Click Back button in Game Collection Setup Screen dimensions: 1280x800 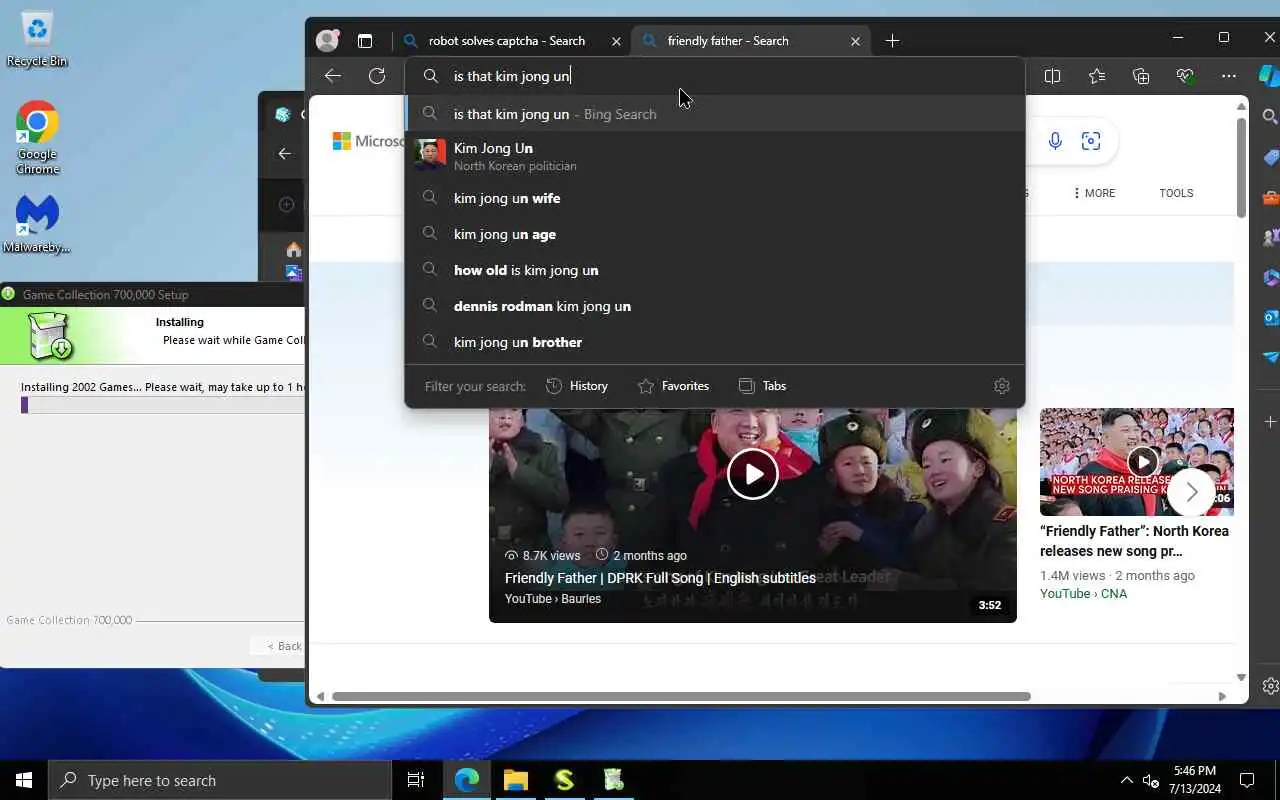279,646
